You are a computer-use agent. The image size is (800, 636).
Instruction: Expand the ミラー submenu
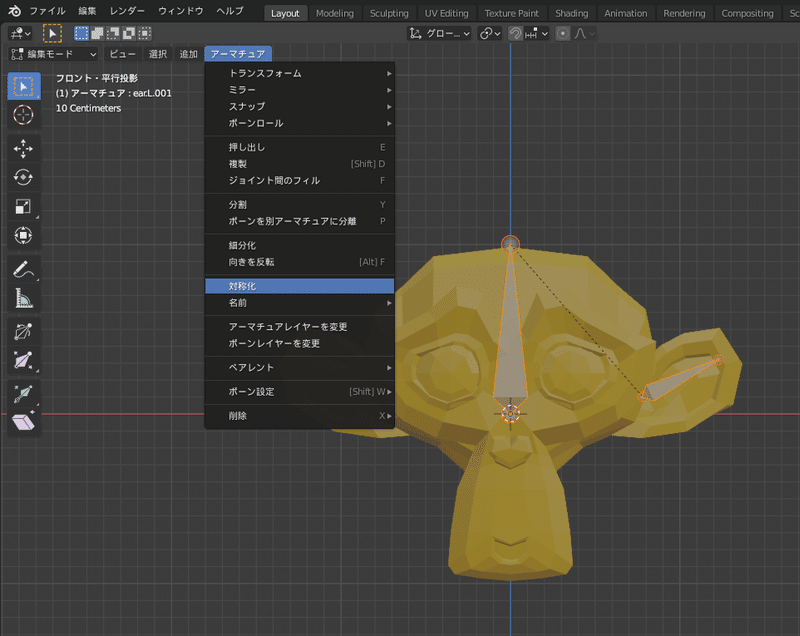coord(299,90)
